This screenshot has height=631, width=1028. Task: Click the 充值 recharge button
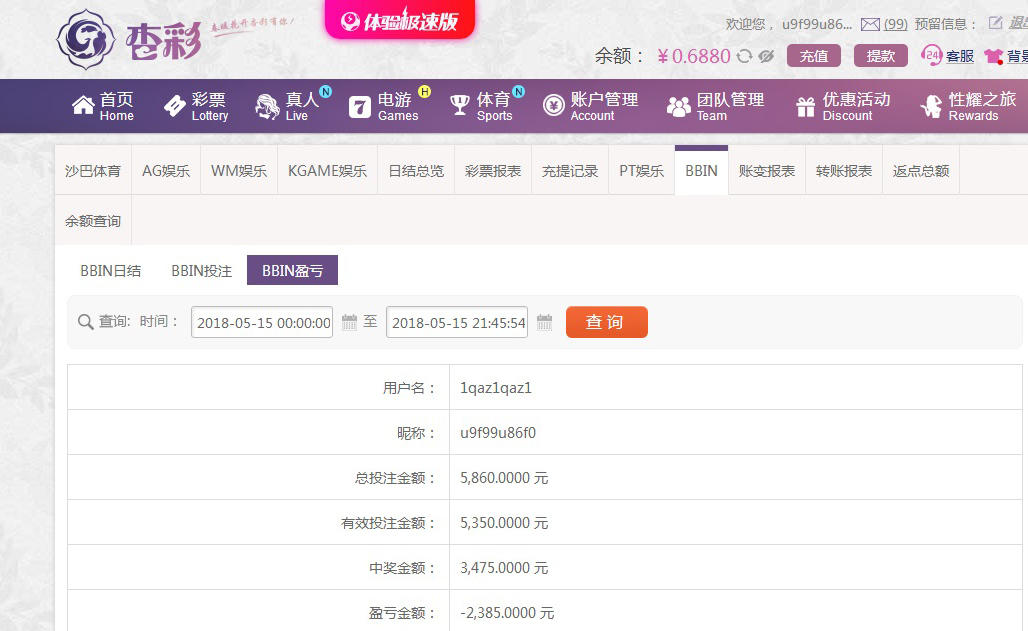814,56
